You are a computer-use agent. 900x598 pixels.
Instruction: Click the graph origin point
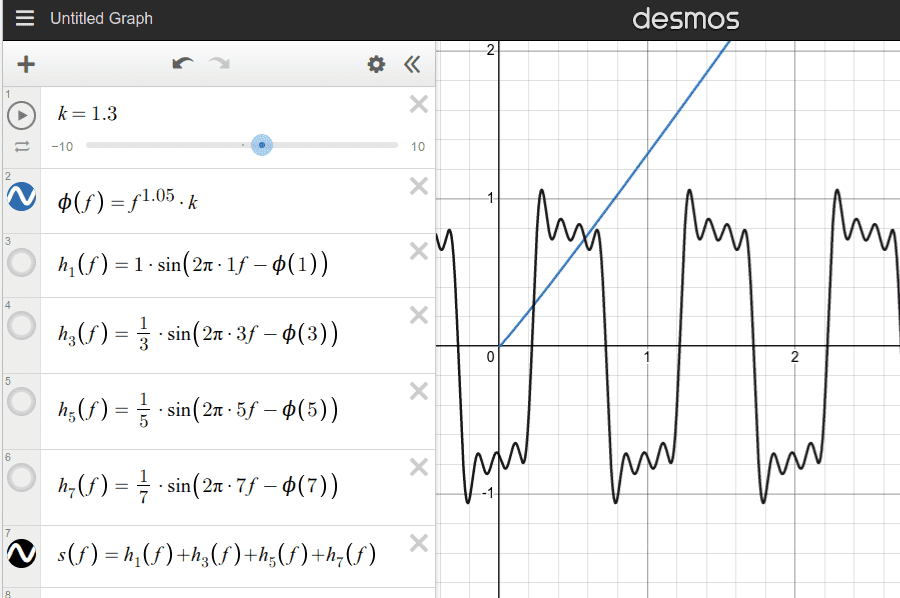tap(499, 346)
